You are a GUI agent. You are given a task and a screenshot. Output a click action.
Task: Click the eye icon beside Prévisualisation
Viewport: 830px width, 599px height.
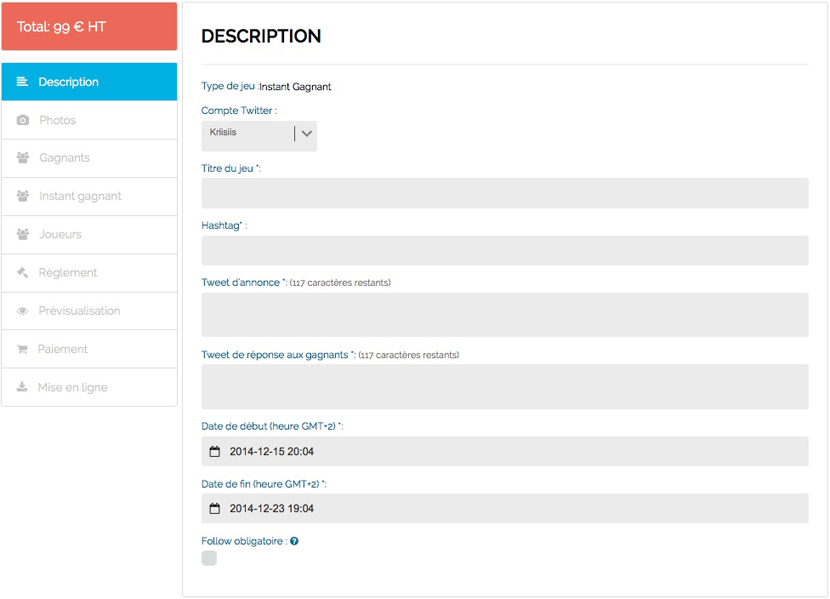point(22,311)
